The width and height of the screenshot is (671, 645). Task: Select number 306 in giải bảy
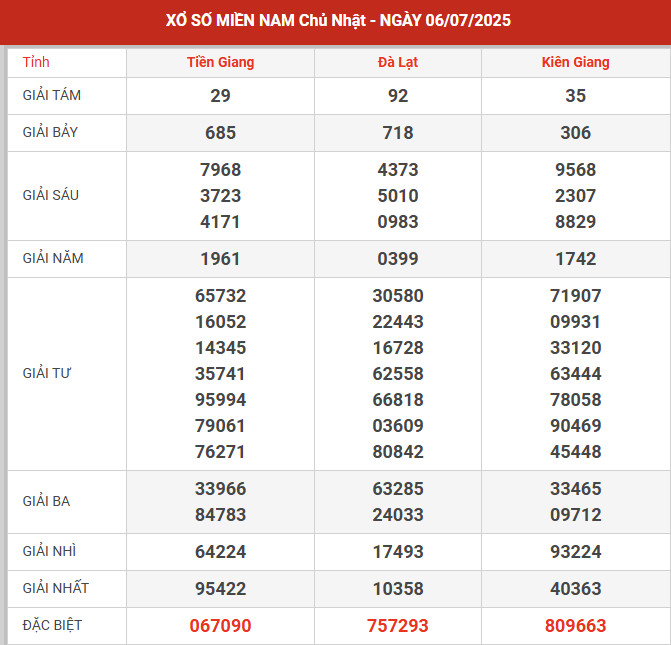pos(576,133)
